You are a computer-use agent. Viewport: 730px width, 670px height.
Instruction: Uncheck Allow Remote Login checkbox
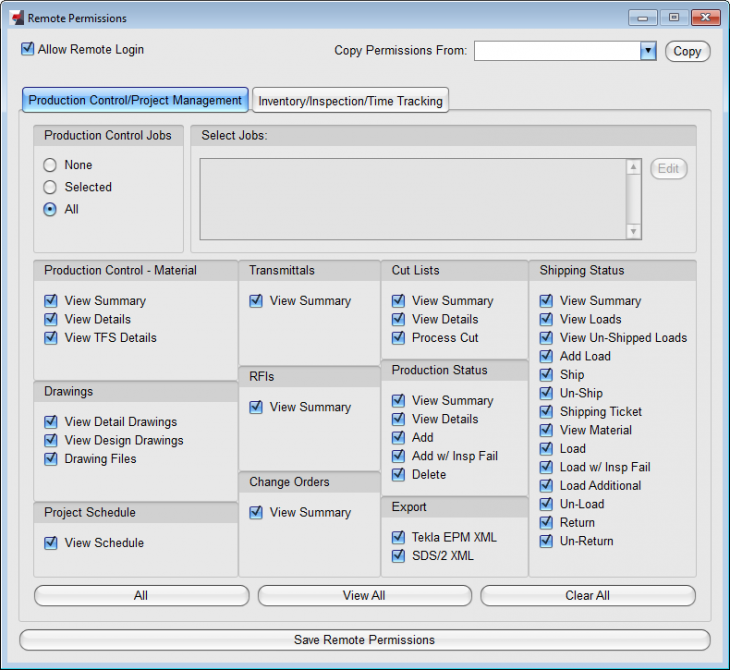pos(28,49)
